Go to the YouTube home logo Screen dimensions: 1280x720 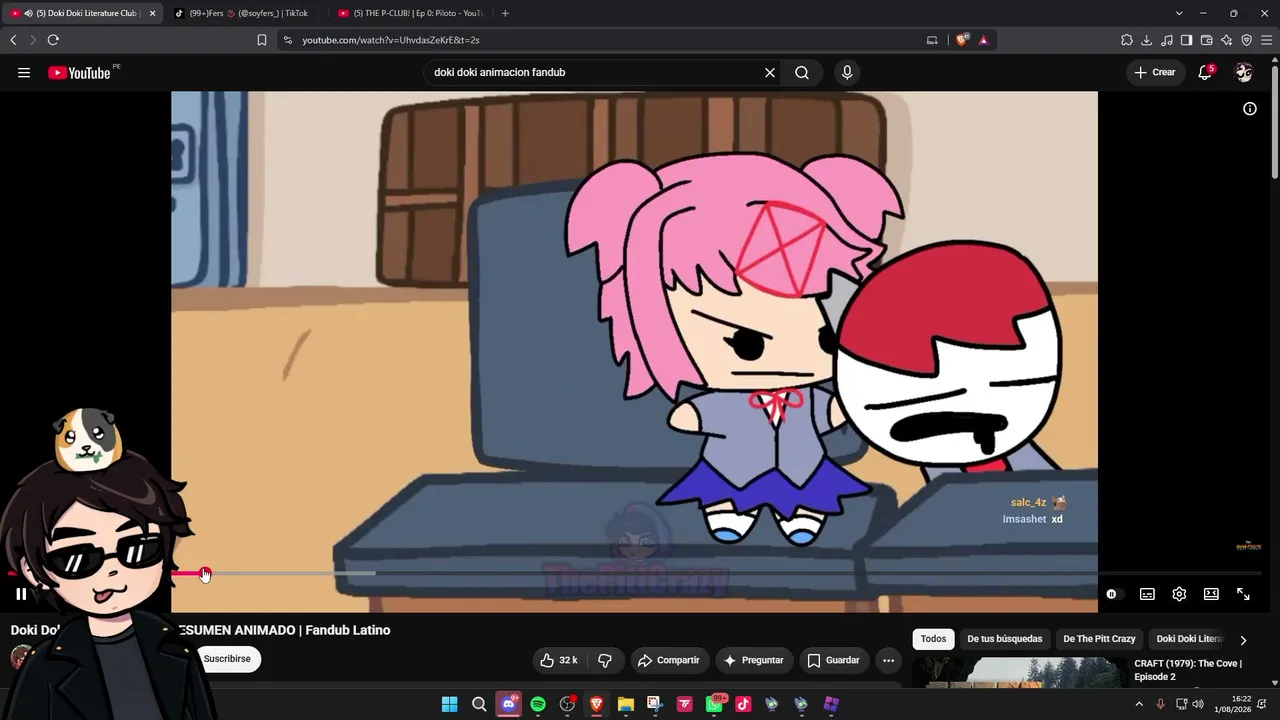tap(79, 72)
